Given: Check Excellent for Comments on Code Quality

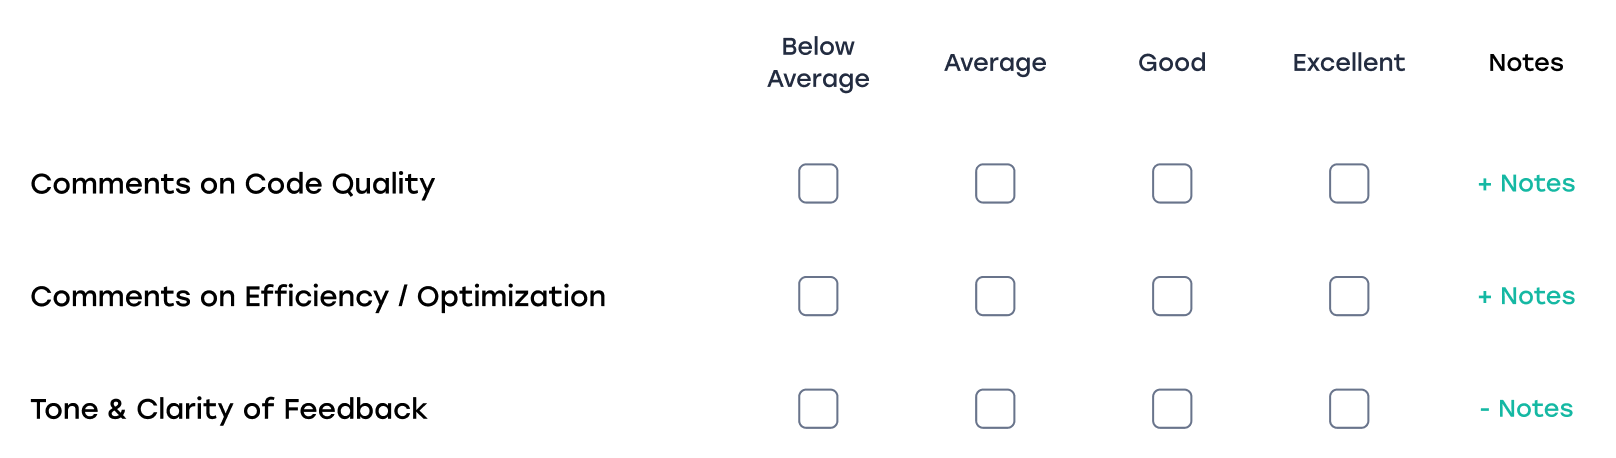Looking at the screenshot, I should [x=1349, y=184].
